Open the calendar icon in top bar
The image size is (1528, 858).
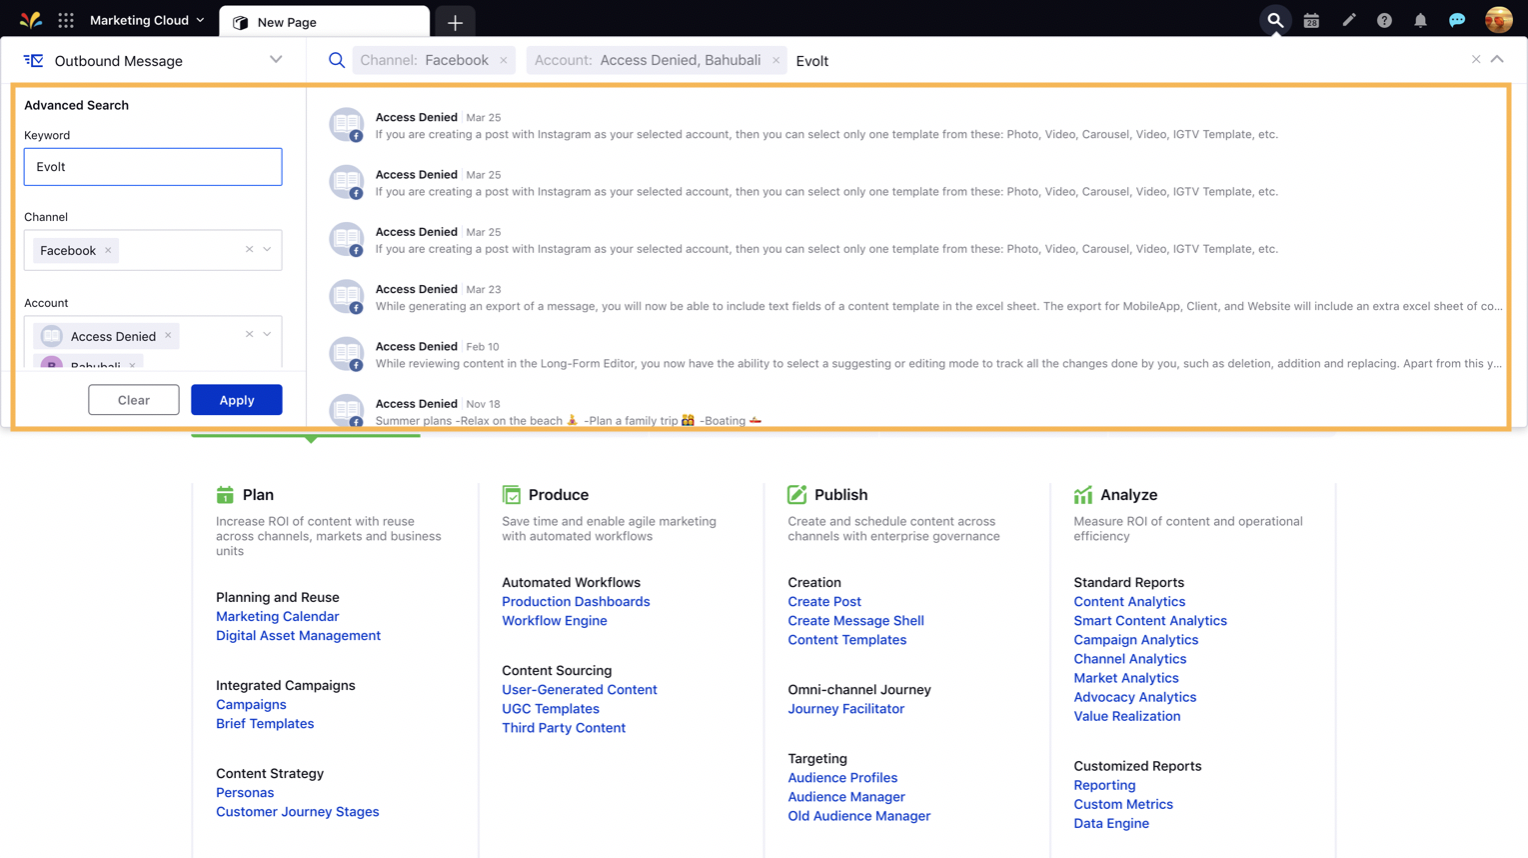[x=1311, y=20]
